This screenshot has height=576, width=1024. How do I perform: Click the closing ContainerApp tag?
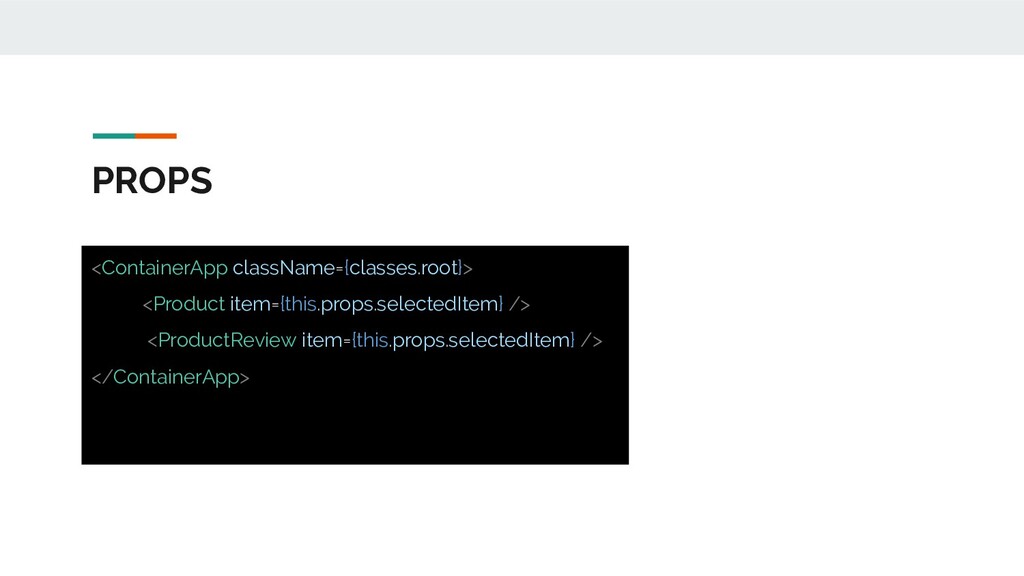pos(170,377)
